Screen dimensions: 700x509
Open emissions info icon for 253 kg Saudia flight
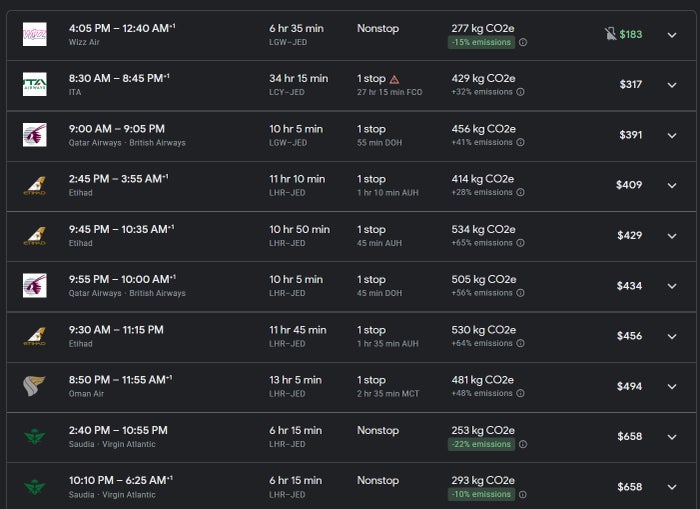(x=523, y=444)
